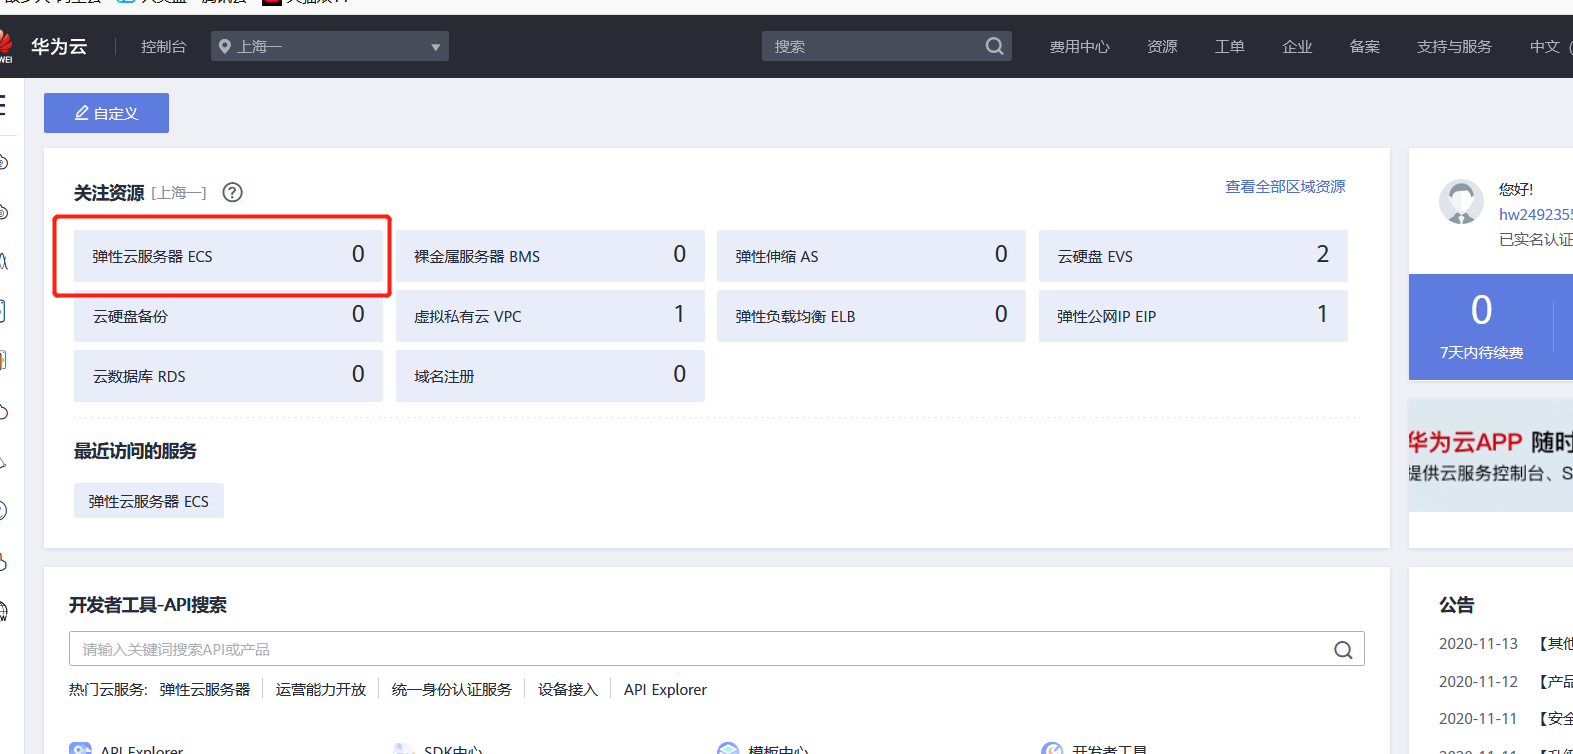Click the help question mark beside 关注资源
1573x754 pixels.
click(232, 192)
